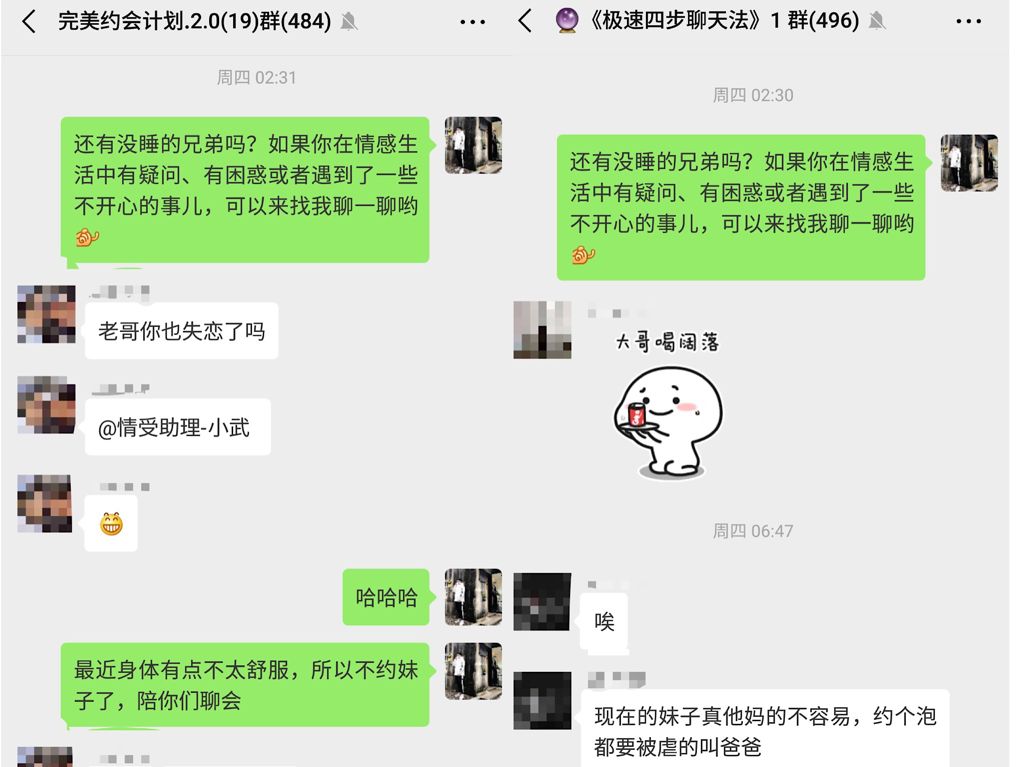The height and width of the screenshot is (767, 1024).
Task: Tap the grinning emoji message
Action: click(x=111, y=523)
